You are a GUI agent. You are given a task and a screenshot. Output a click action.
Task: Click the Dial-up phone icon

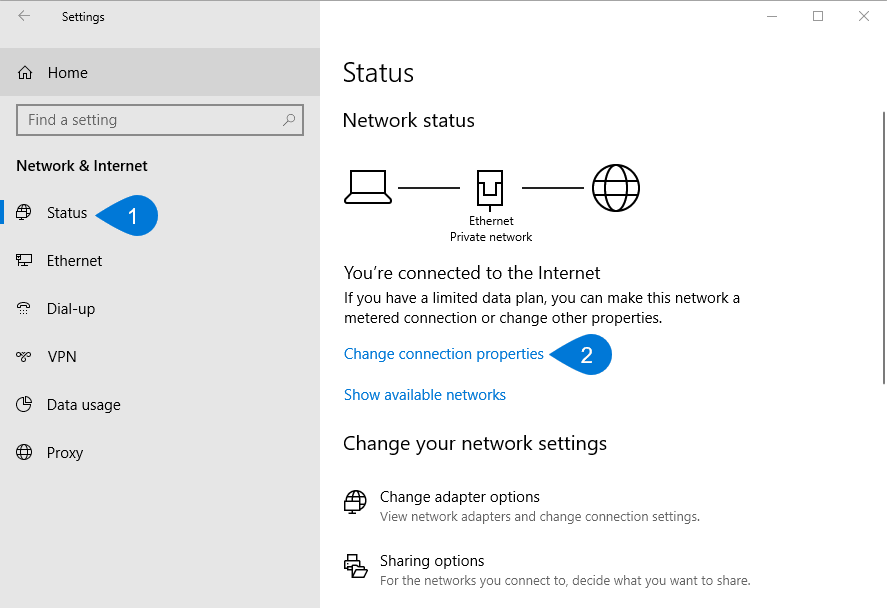click(x=24, y=308)
